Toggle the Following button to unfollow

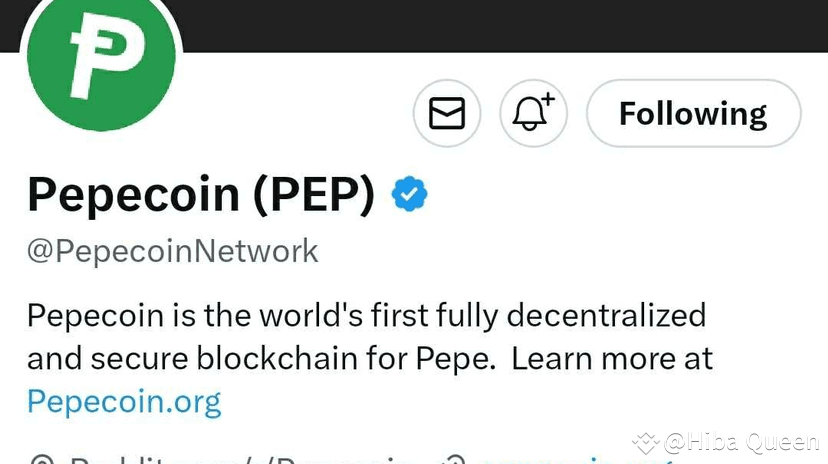coord(693,114)
